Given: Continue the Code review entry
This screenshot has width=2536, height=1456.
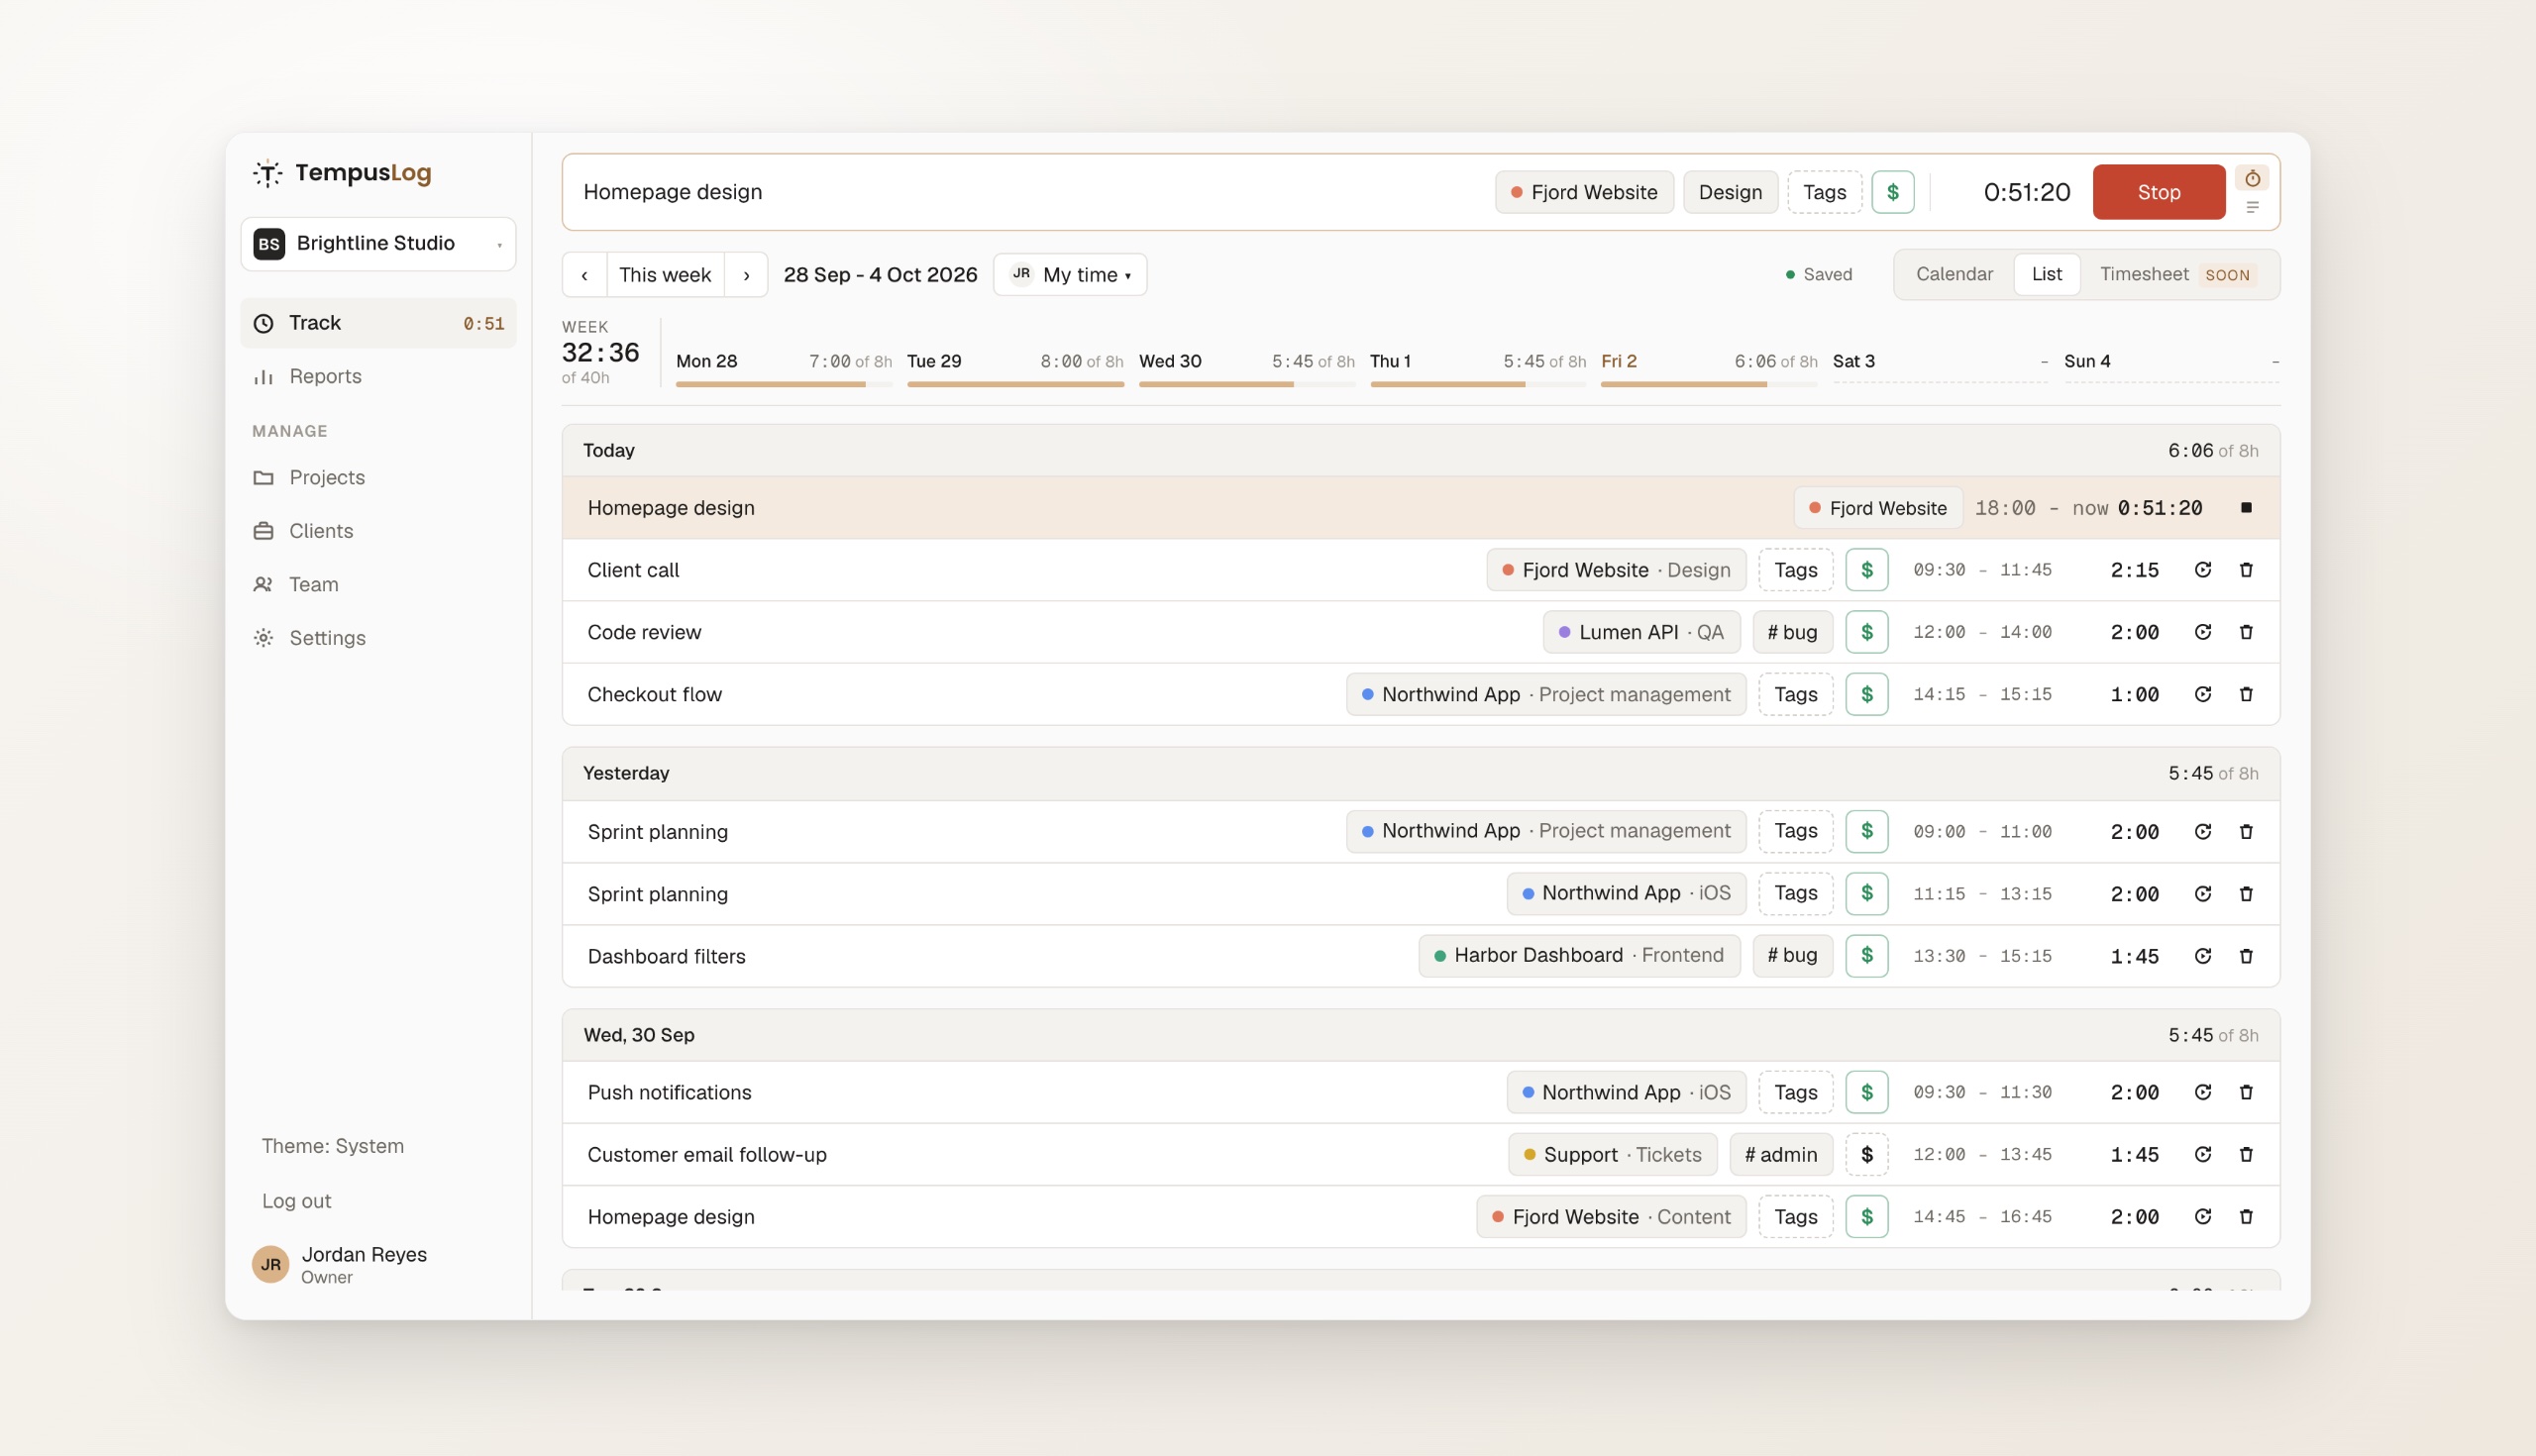Looking at the screenshot, I should (x=2202, y=632).
